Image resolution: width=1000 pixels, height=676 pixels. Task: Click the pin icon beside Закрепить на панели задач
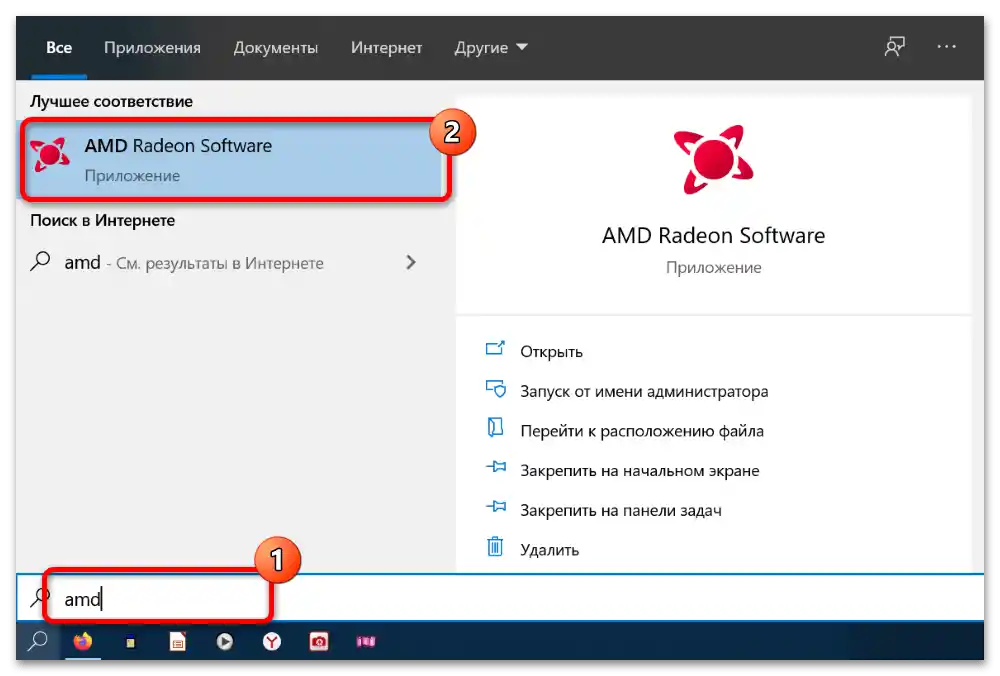click(496, 506)
